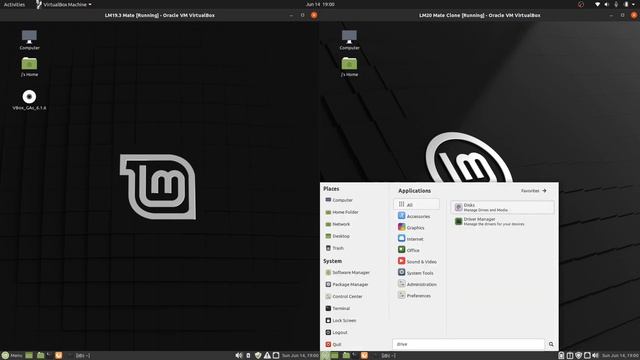This screenshot has height=360, width=640.
Task: Click battery icon in host top bar
Action: coord(626,4)
